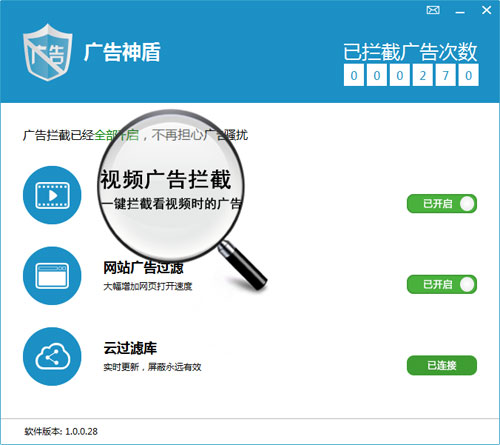Toggle the video ad blocking 已开启 switch
The image size is (500, 445).
coord(442,203)
